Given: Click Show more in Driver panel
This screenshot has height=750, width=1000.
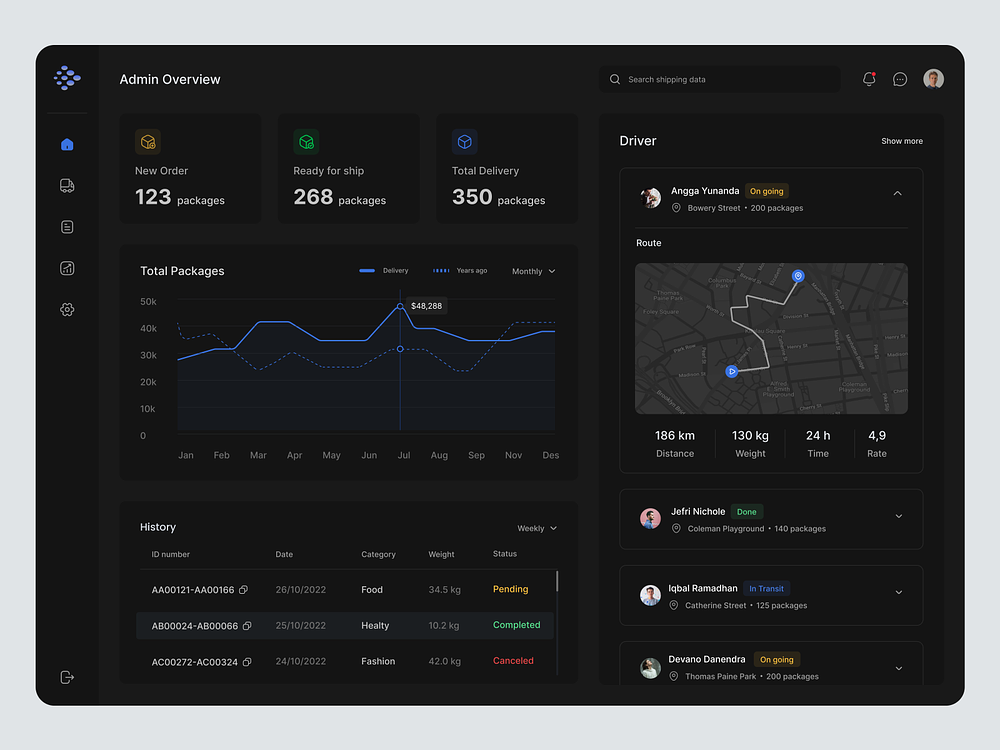Looking at the screenshot, I should pyautogui.click(x=901, y=141).
